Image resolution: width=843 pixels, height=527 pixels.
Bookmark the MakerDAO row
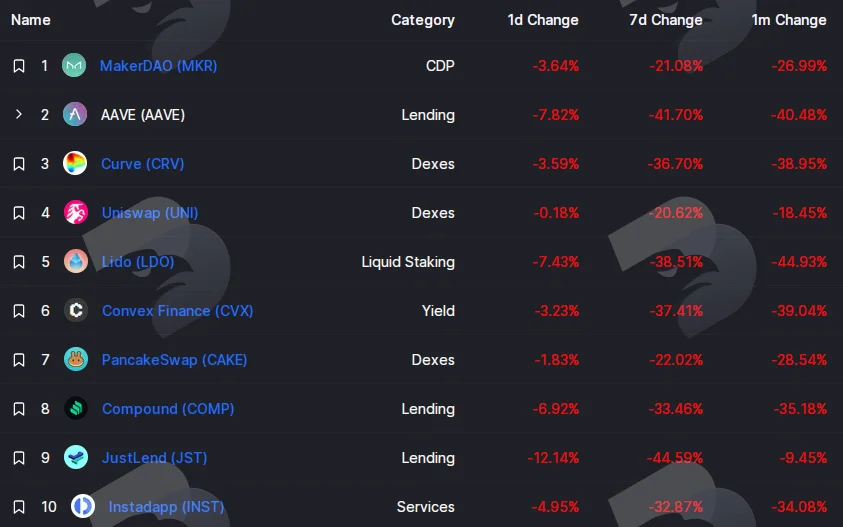pos(19,66)
